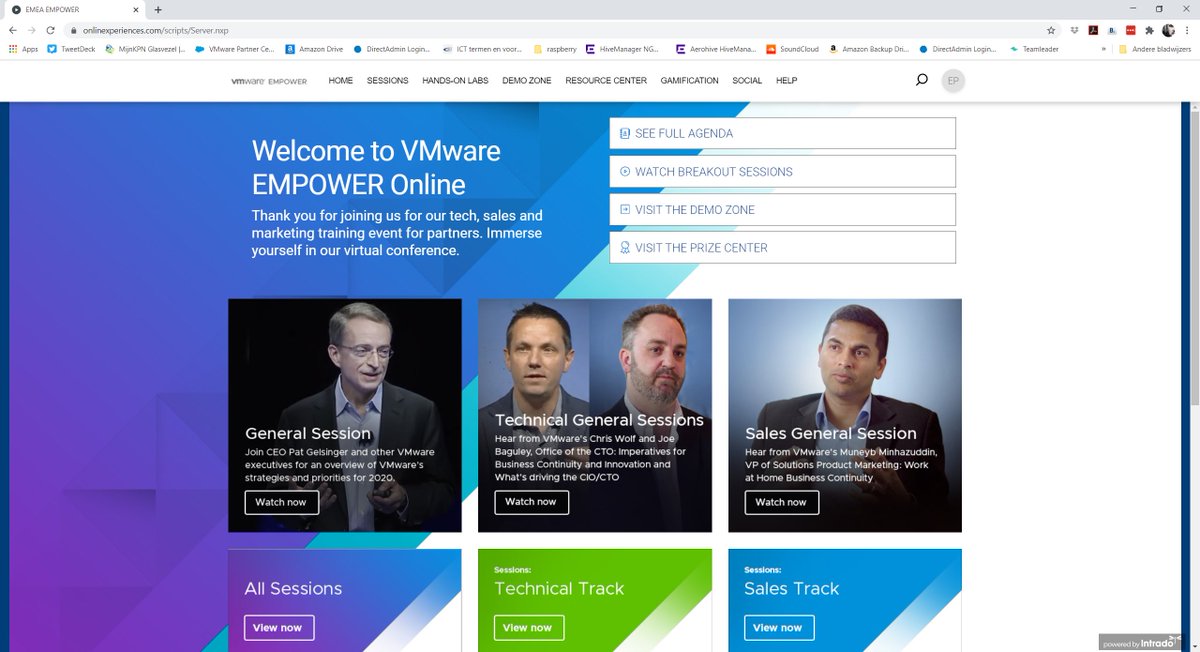Open the Aerohive HiveMana... bookmark
Image resolution: width=1200 pixels, height=652 pixels.
click(716, 49)
